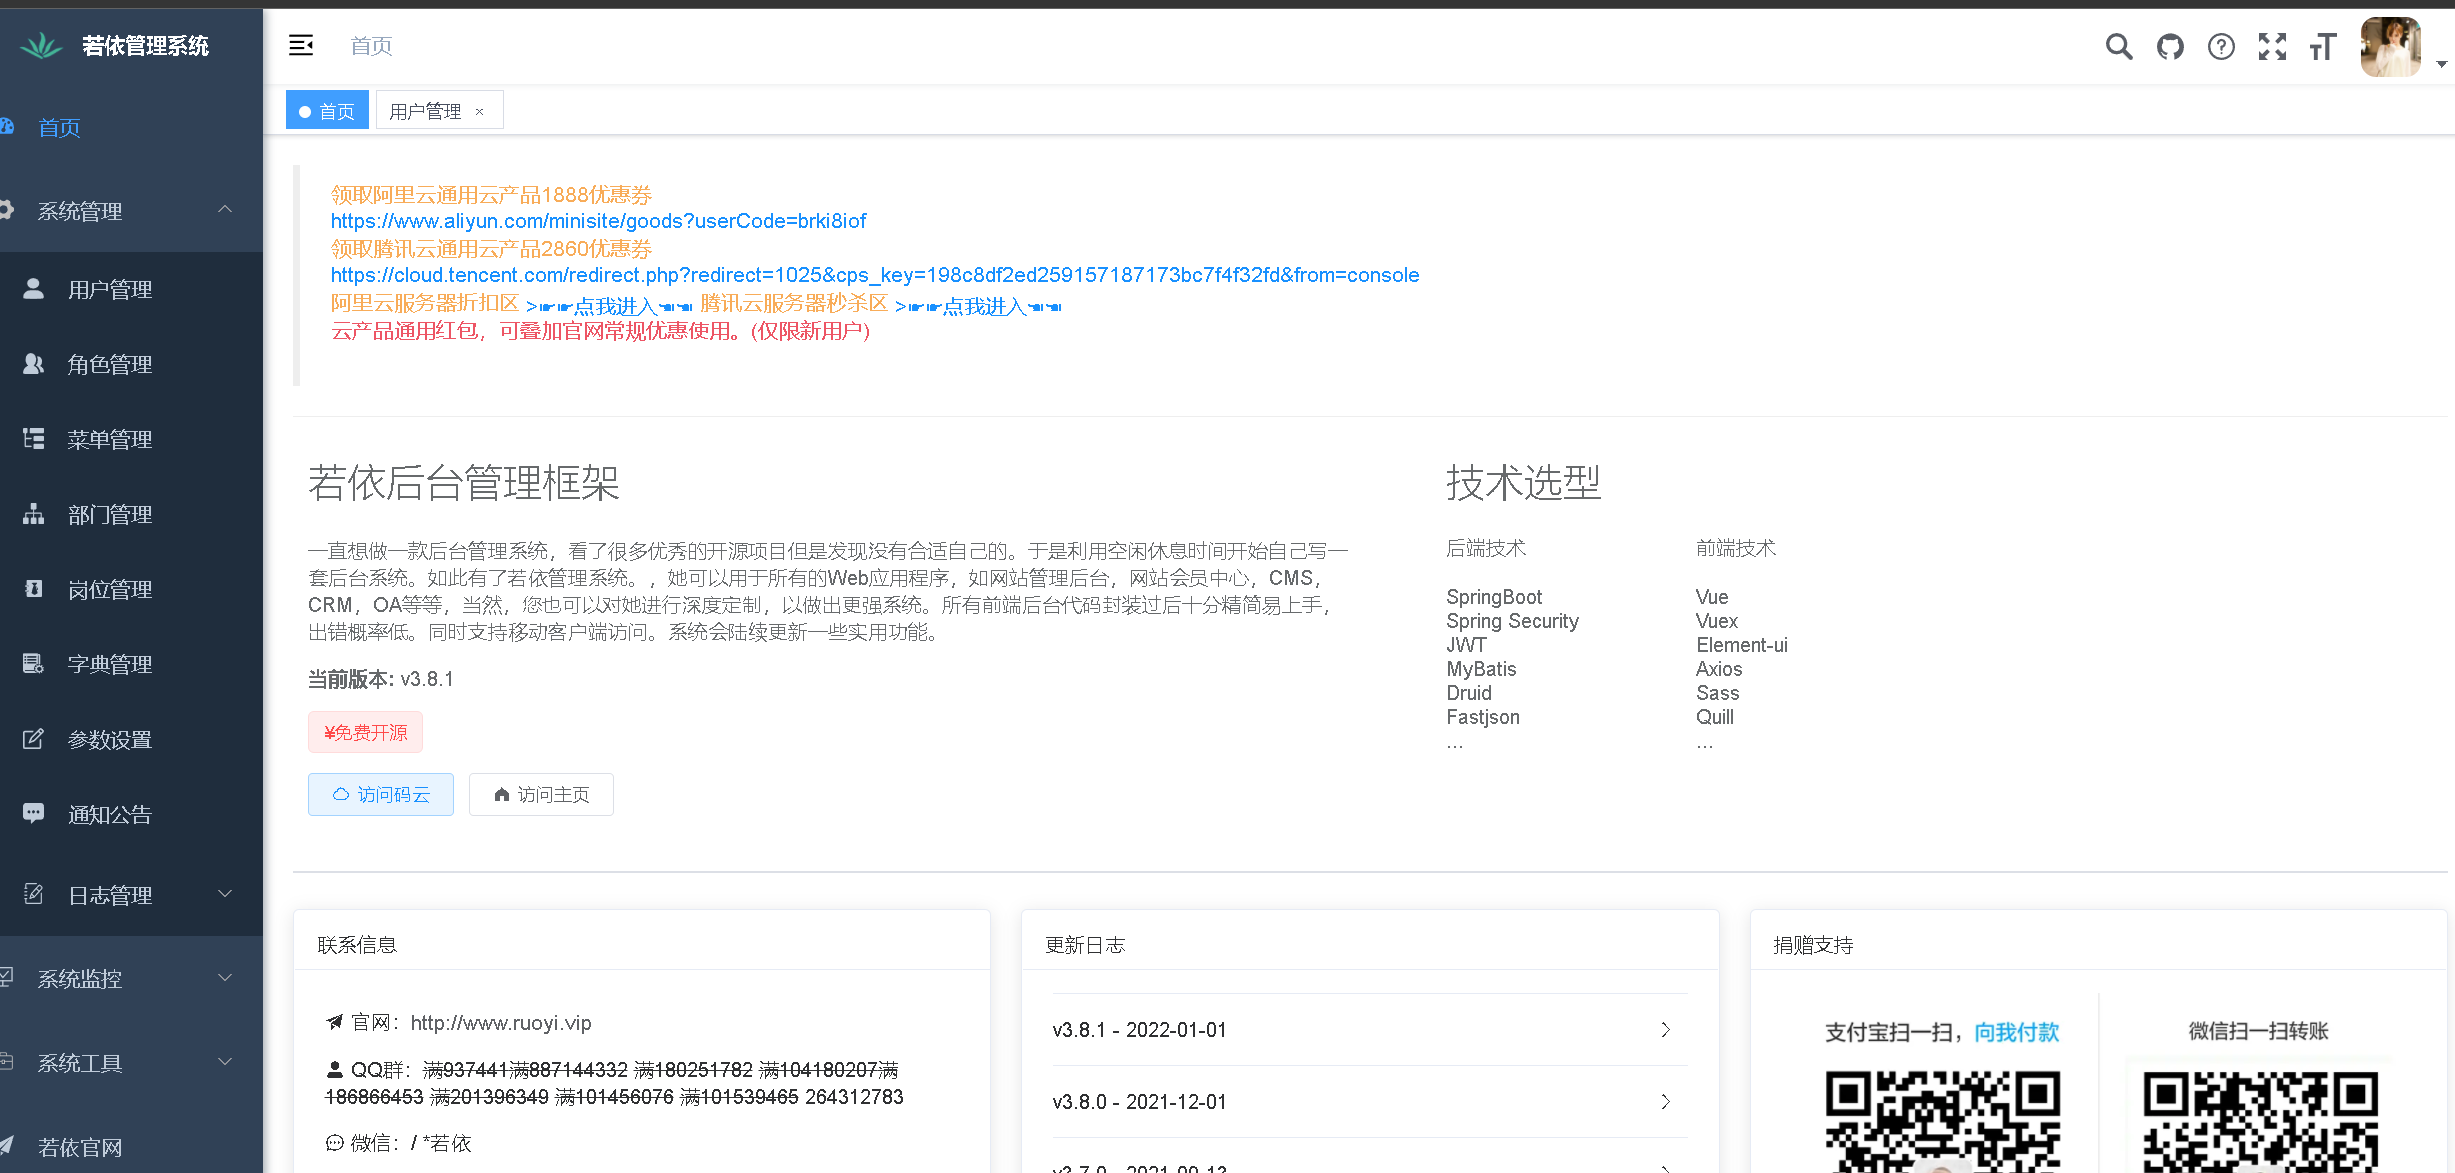
Task: Close the 用户管理 tab
Action: 480,112
